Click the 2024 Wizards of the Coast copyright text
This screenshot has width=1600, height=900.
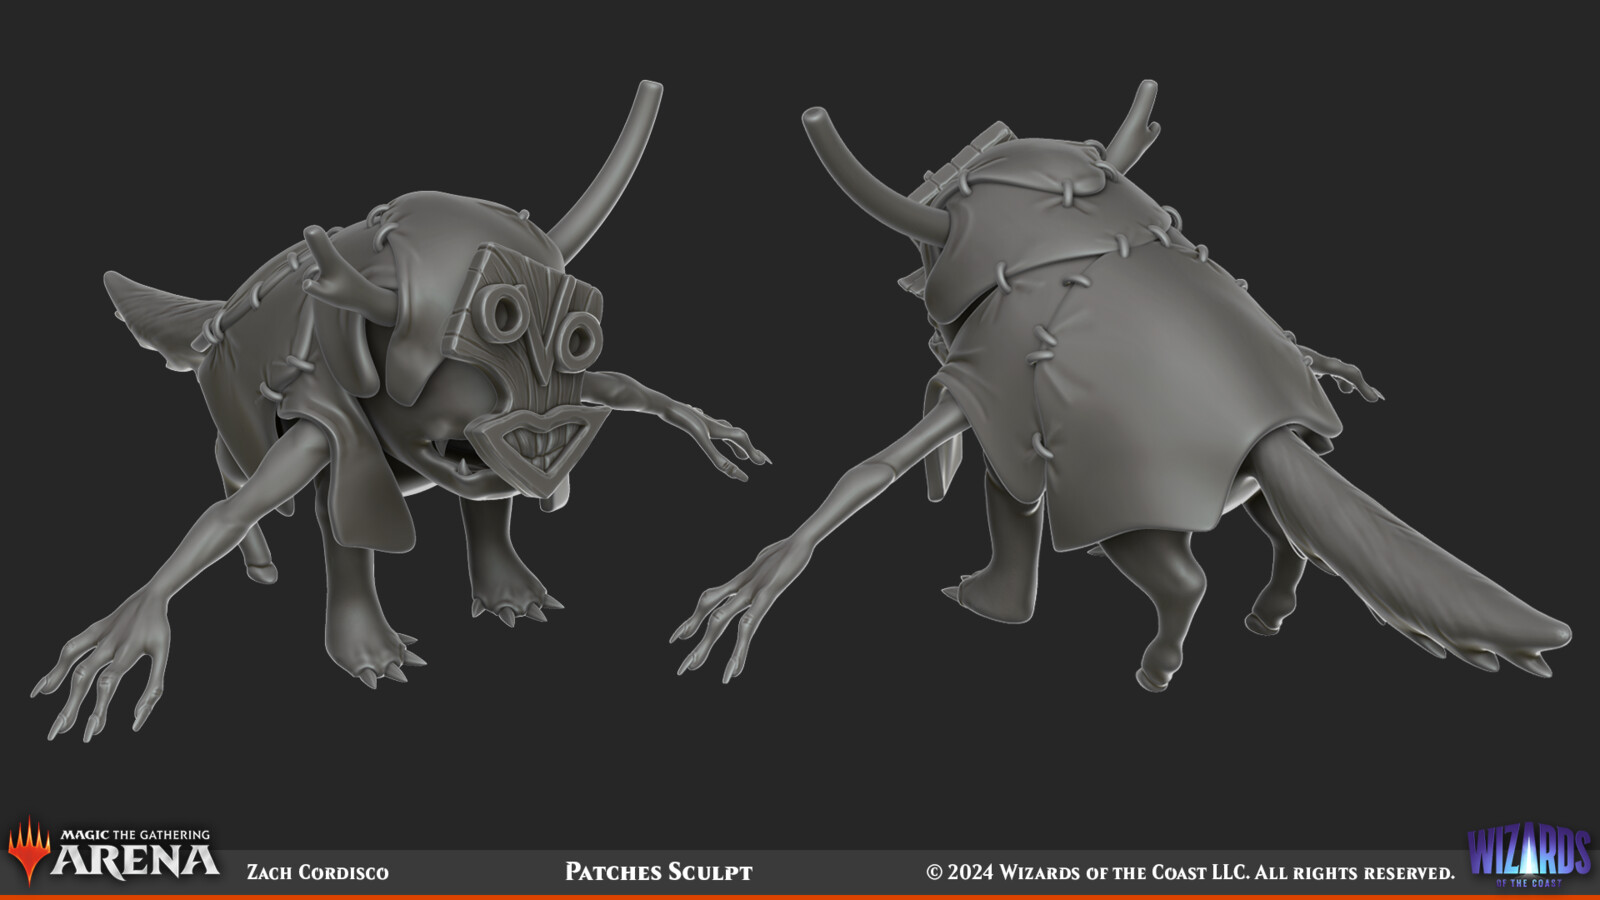click(x=1190, y=872)
